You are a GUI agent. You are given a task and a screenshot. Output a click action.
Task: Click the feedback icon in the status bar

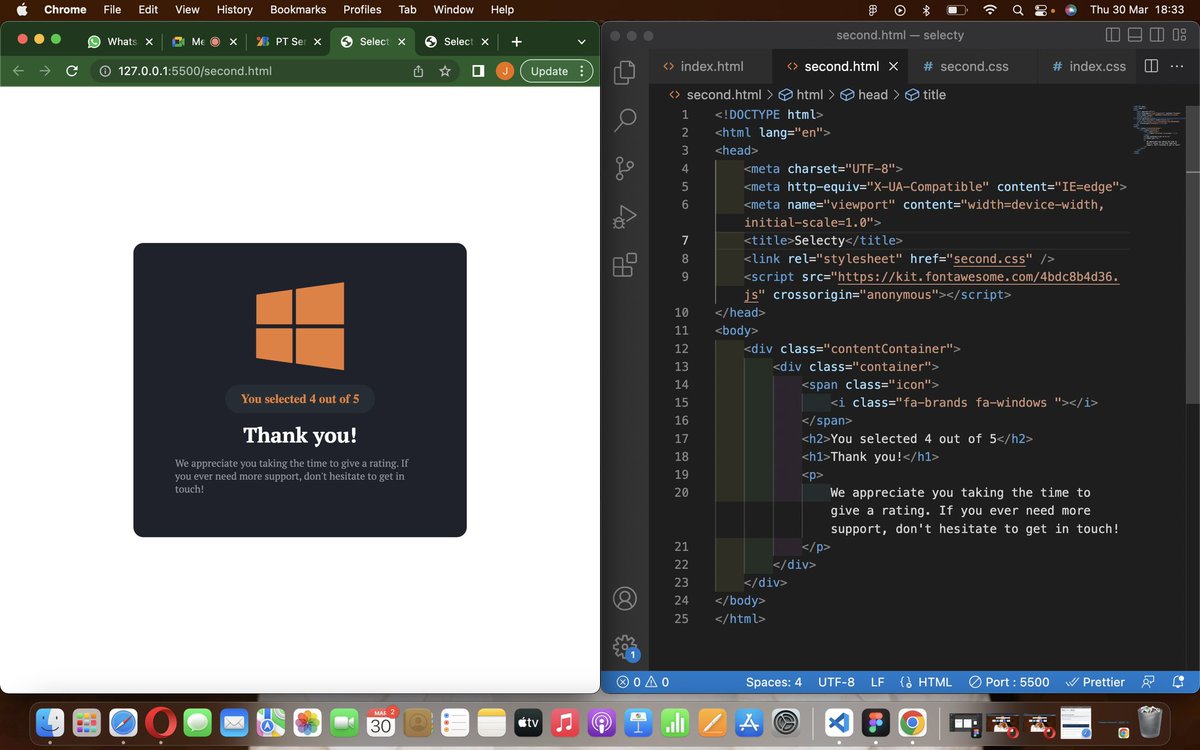(1148, 682)
